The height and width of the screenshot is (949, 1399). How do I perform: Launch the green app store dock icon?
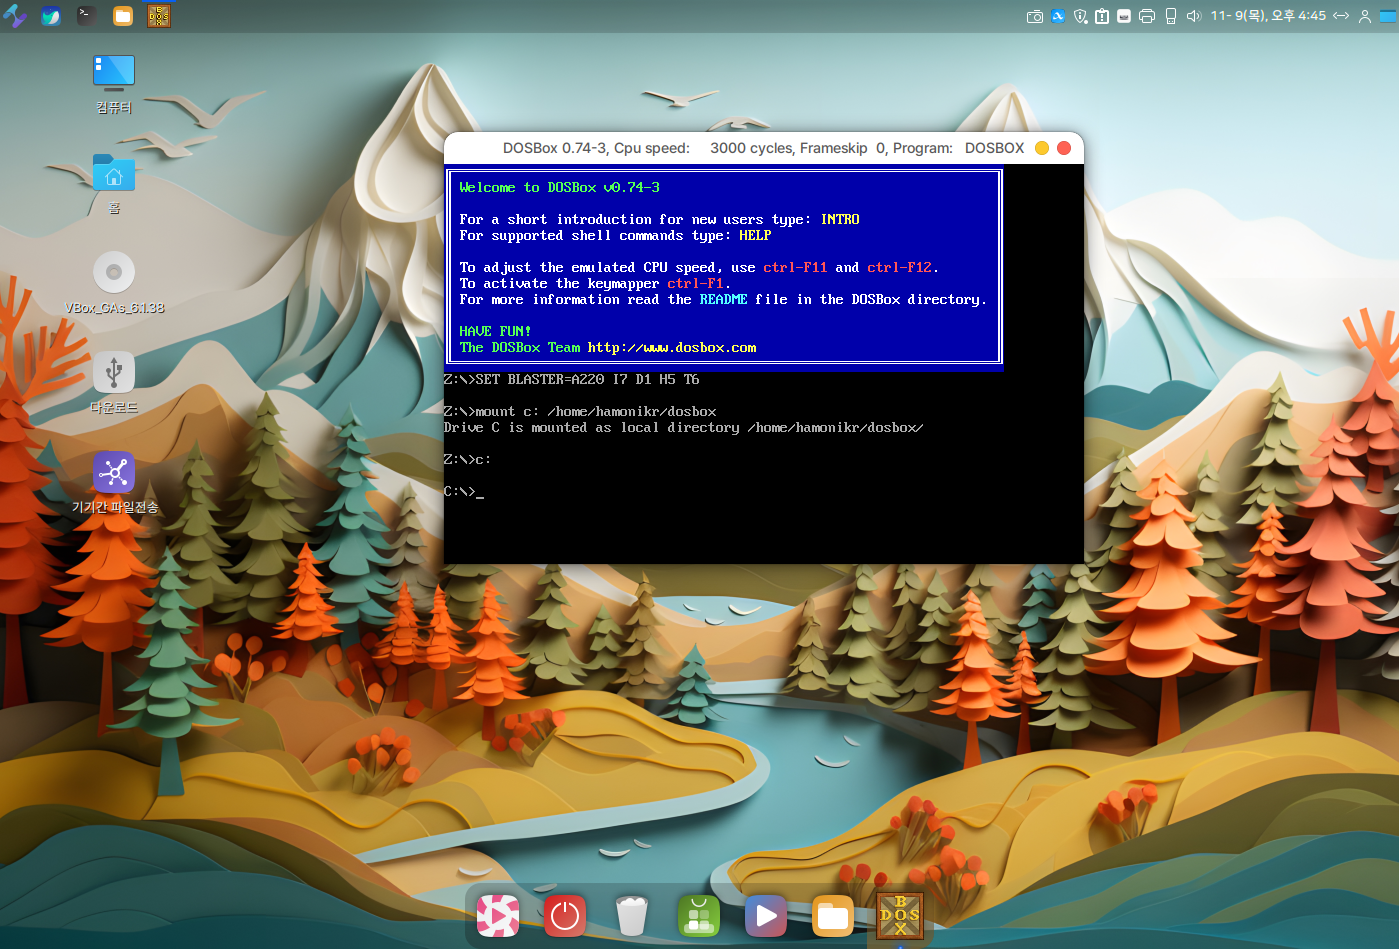point(699,915)
